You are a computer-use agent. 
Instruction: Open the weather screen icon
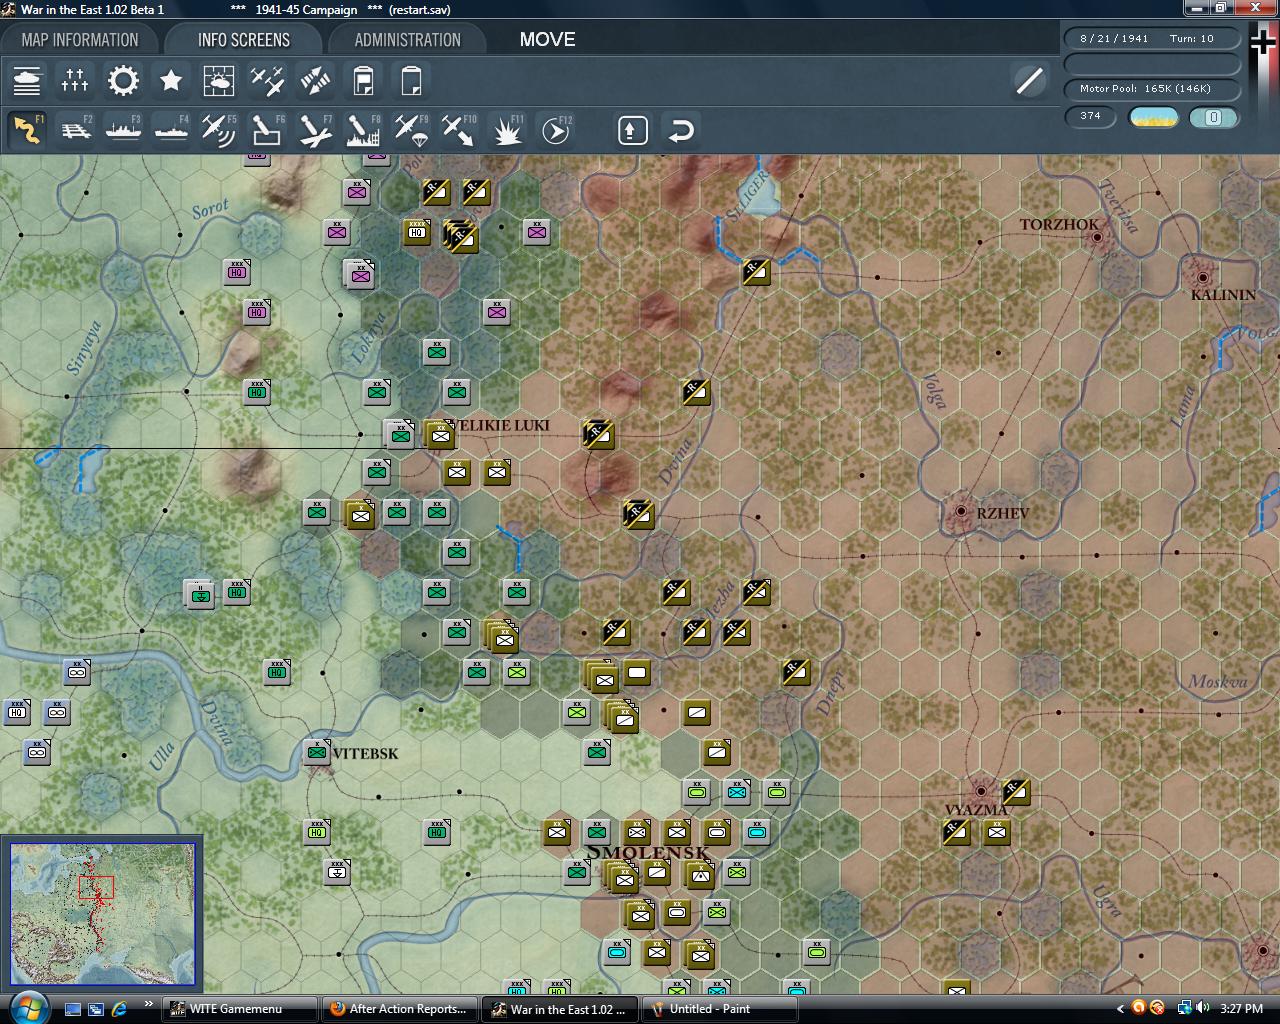click(x=219, y=81)
